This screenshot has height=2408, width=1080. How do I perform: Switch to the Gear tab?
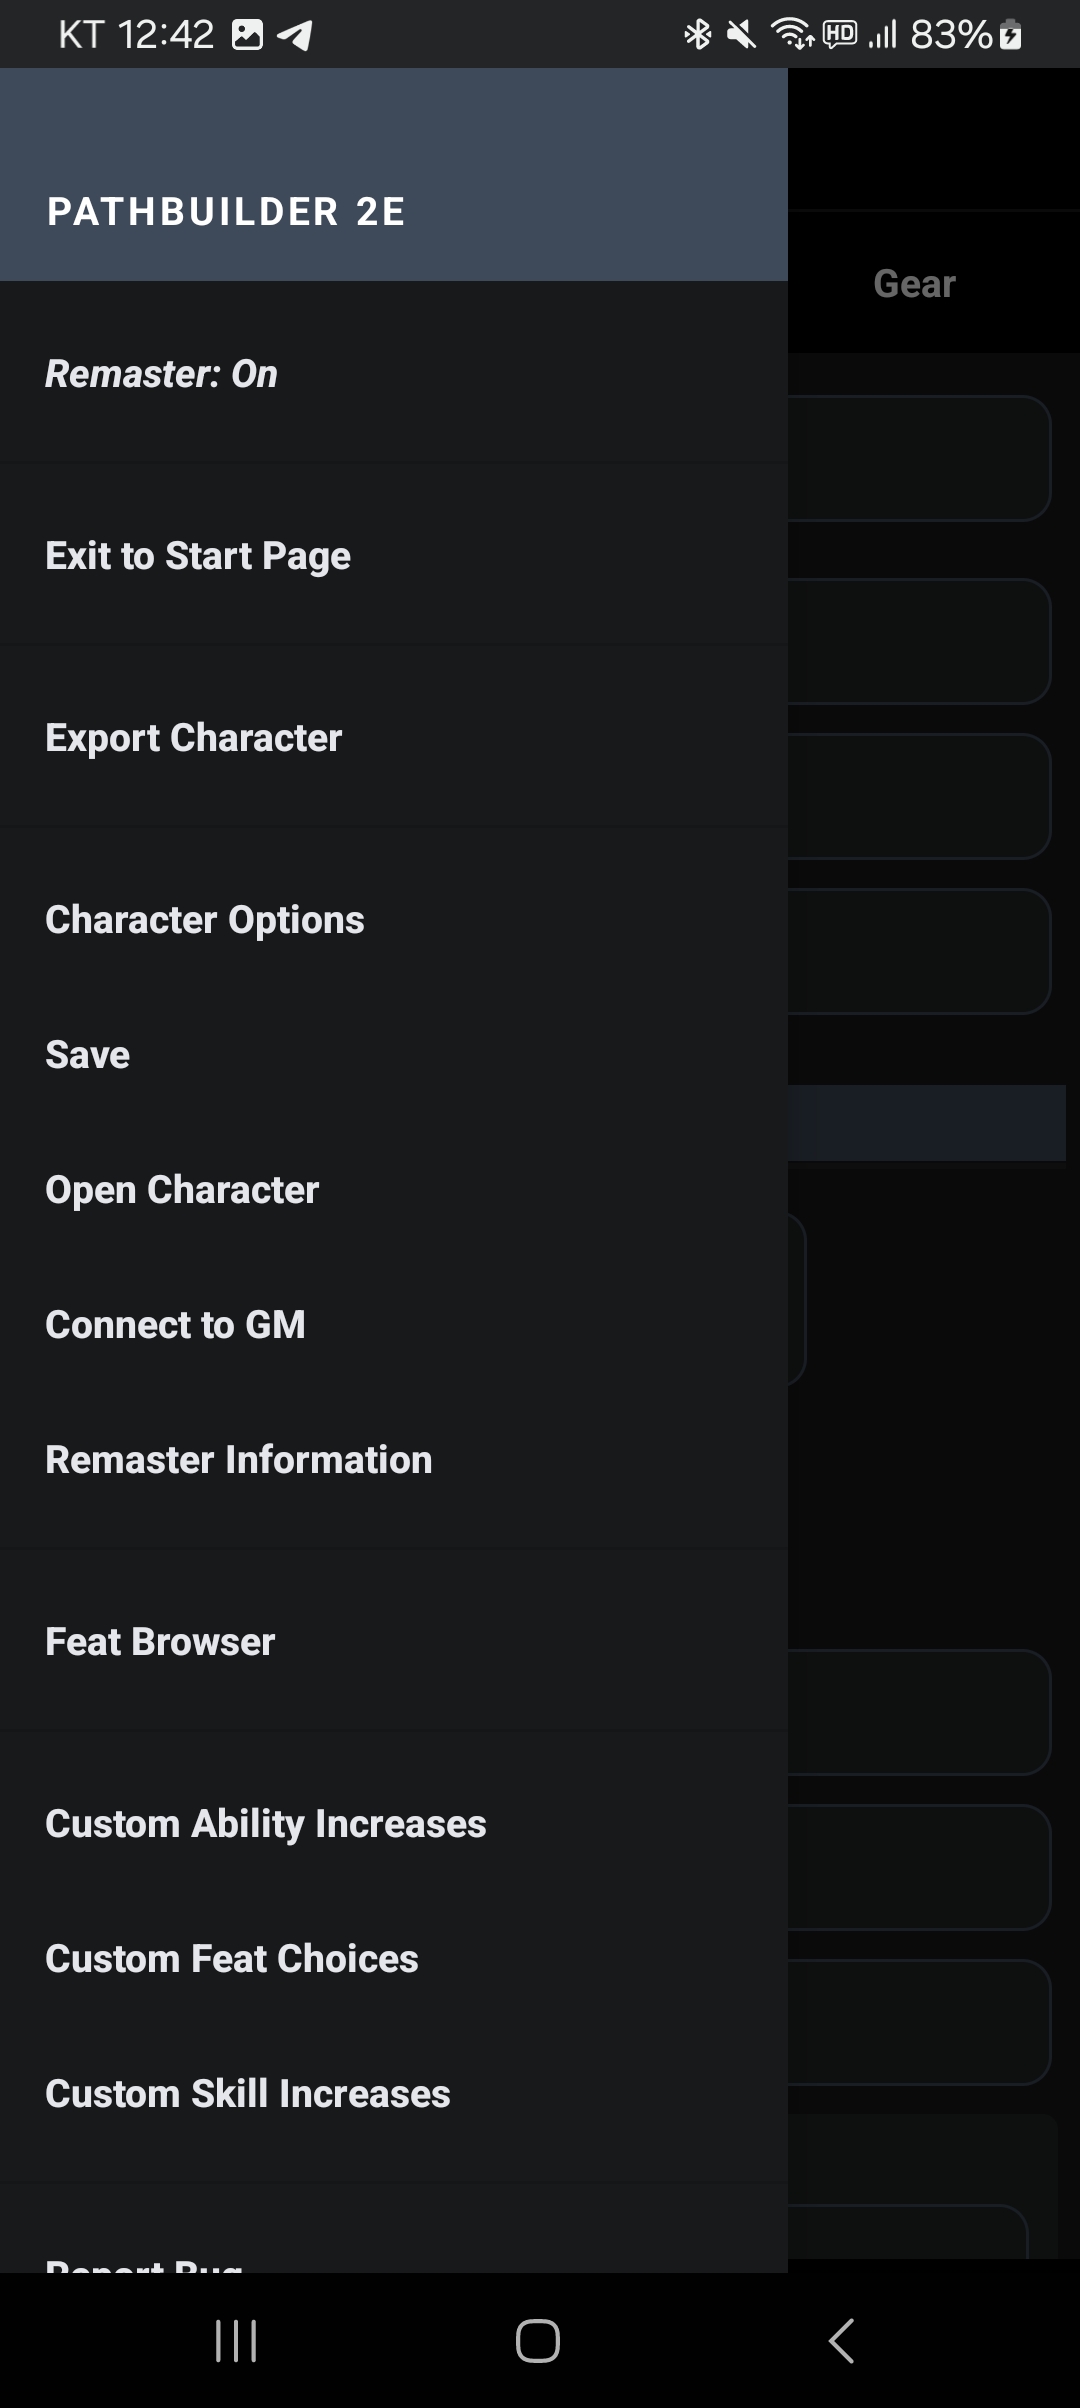tap(914, 284)
